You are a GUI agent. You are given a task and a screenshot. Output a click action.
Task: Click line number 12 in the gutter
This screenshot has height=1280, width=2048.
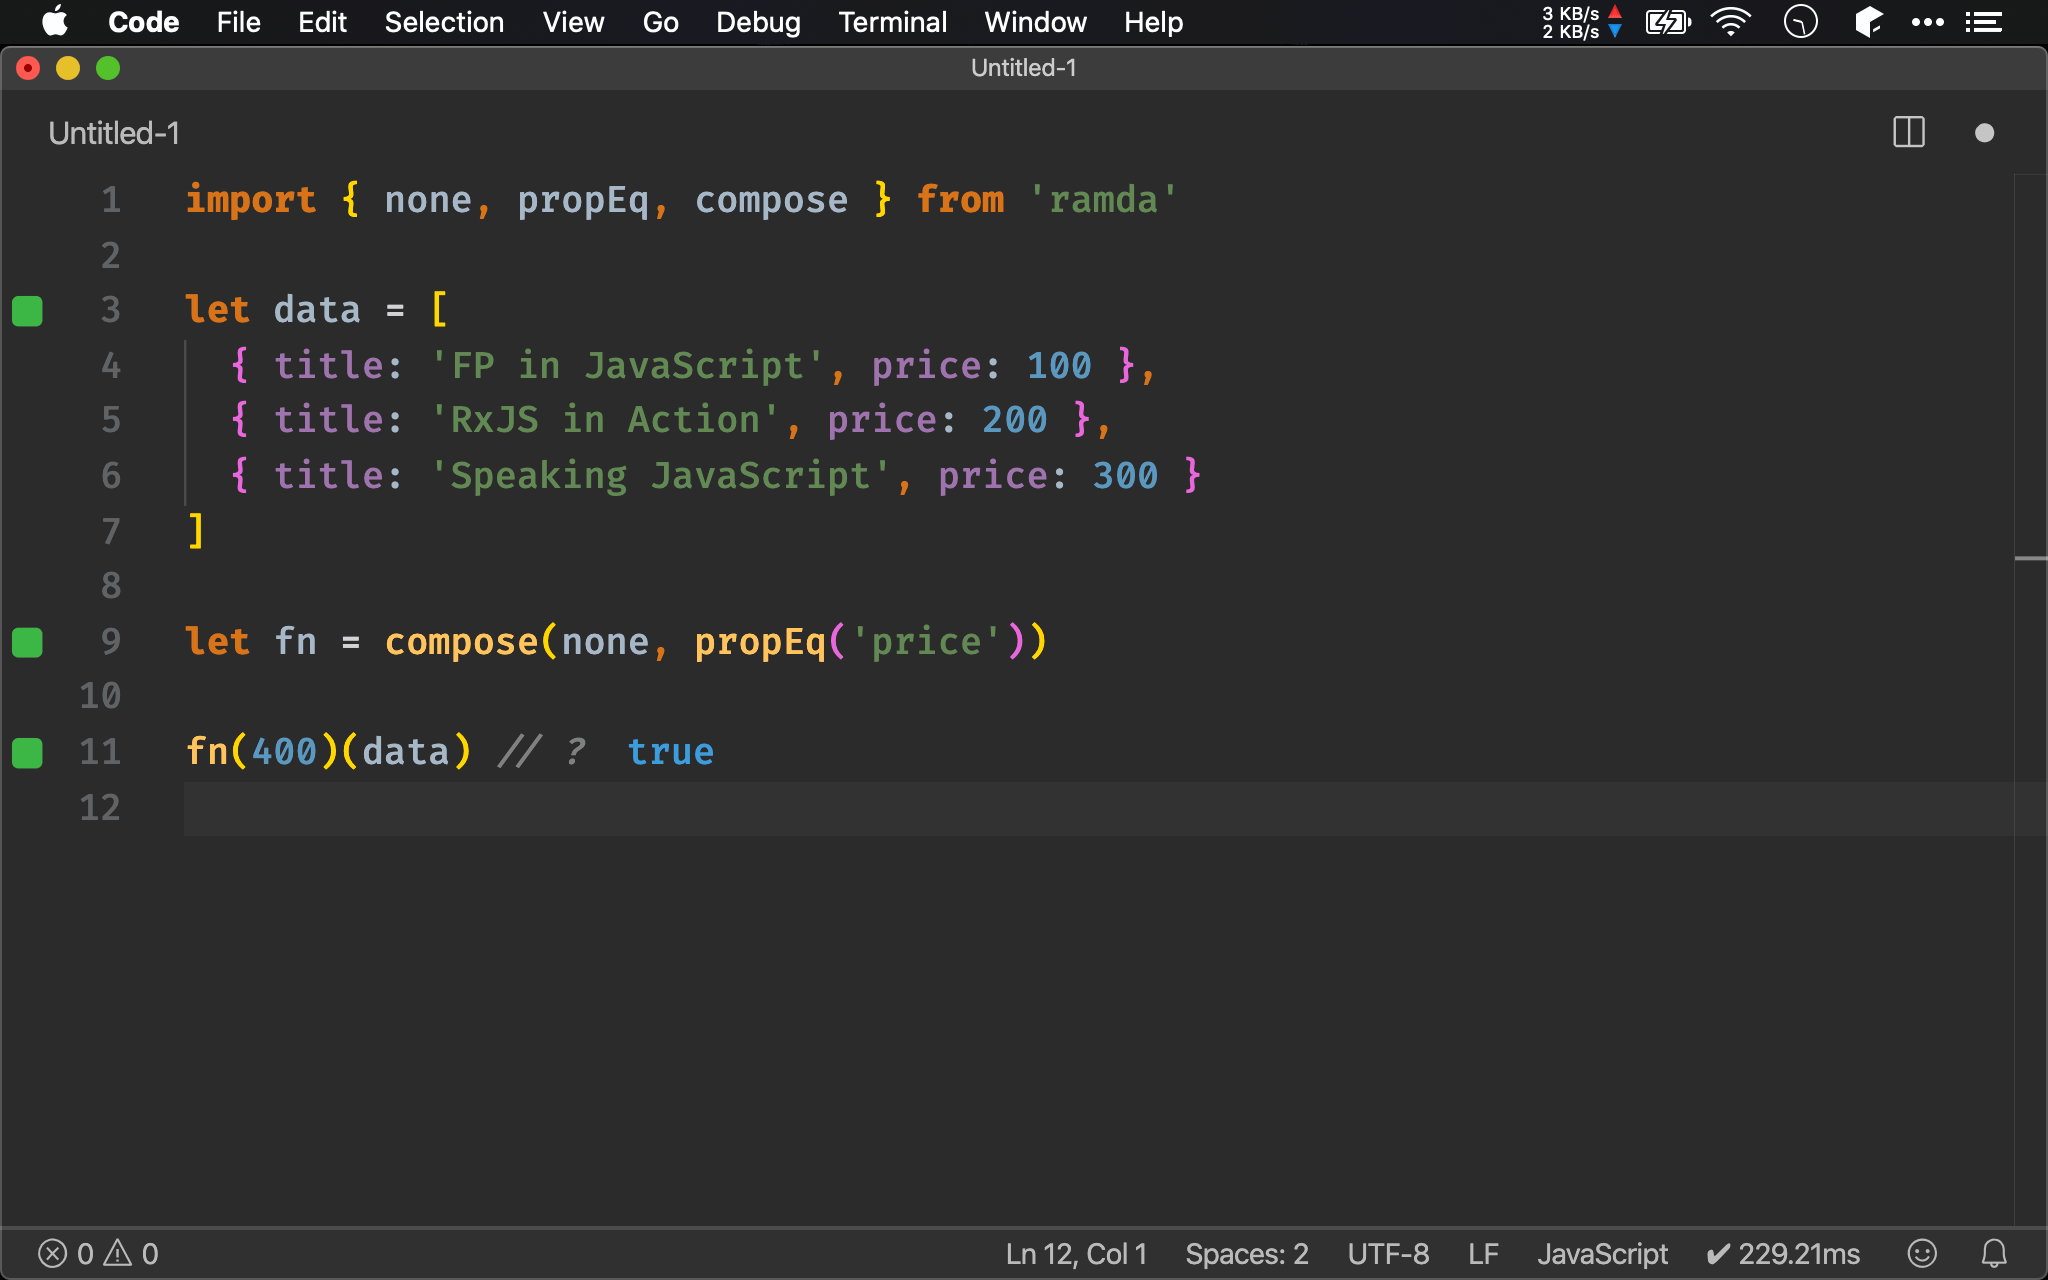tap(100, 807)
